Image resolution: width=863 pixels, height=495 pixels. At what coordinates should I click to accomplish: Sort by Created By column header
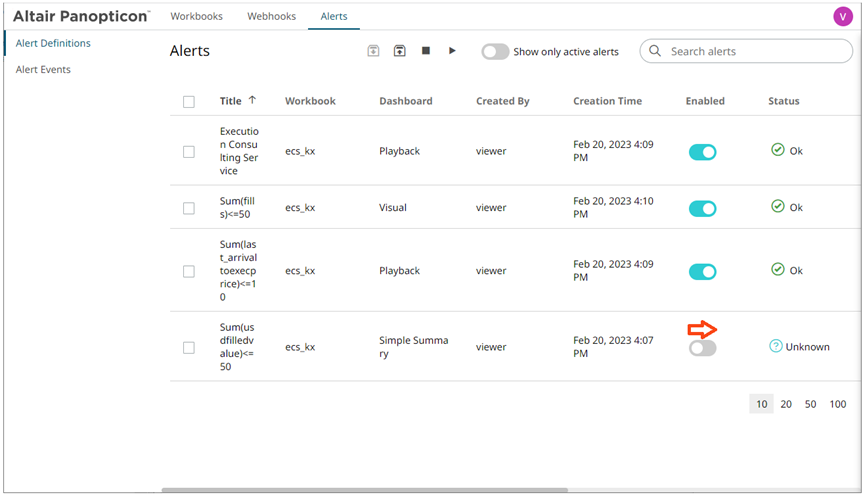coord(502,101)
